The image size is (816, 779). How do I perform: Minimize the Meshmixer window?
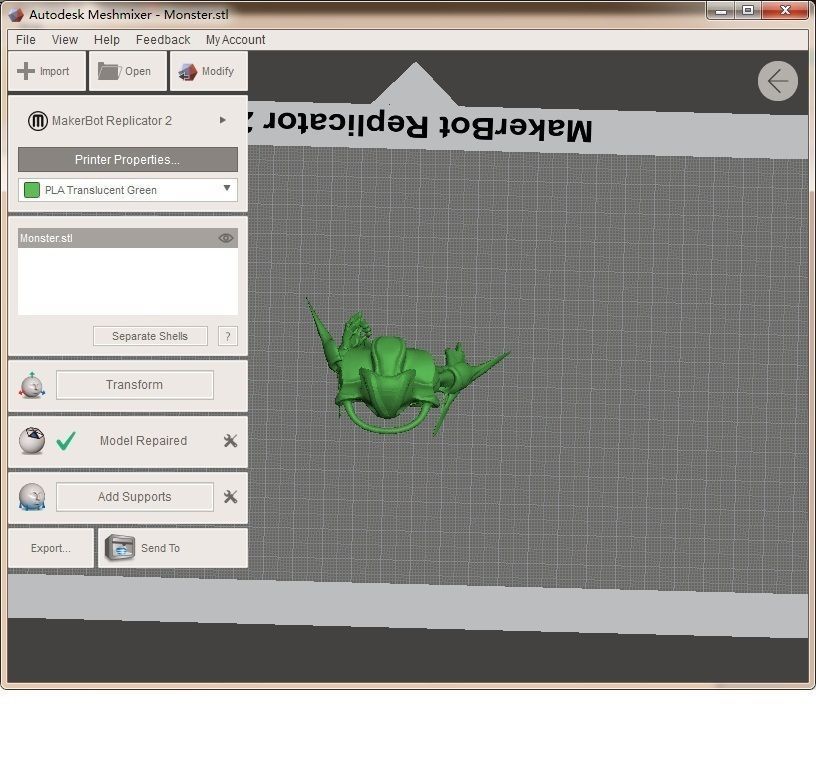point(721,10)
